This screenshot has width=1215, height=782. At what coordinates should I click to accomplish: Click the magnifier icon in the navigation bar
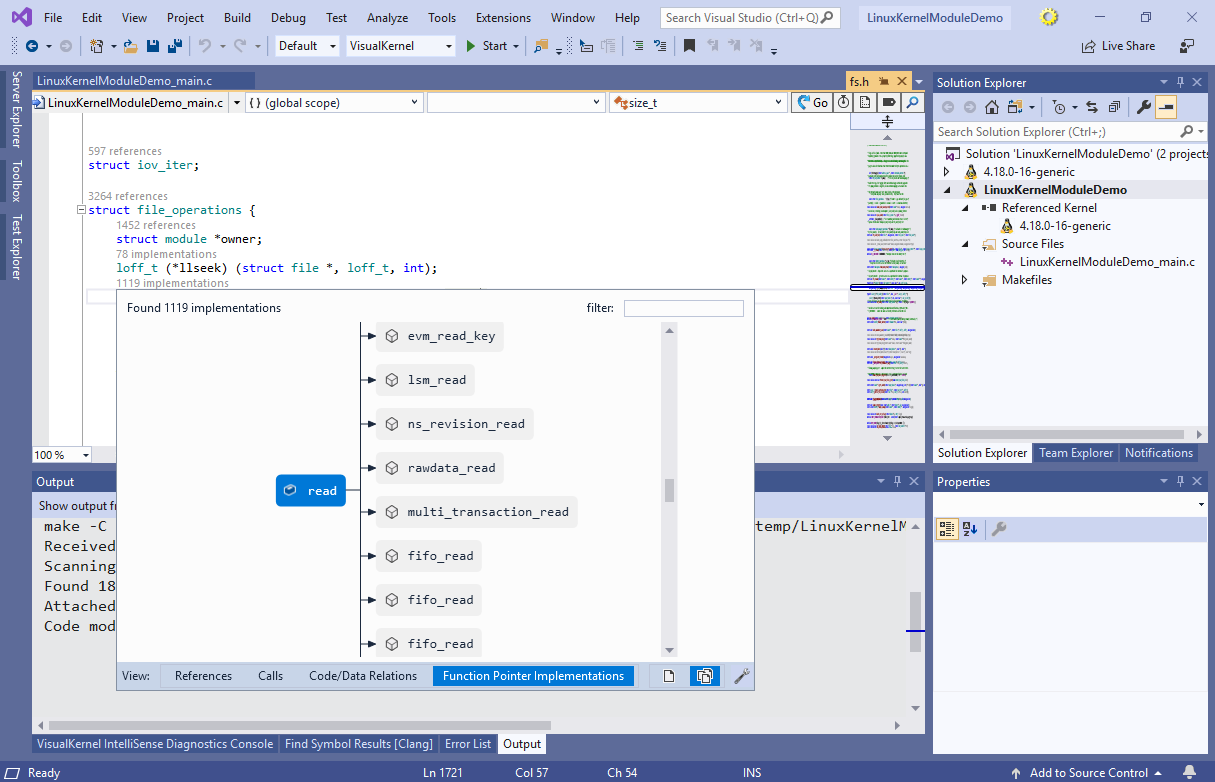click(x=912, y=102)
